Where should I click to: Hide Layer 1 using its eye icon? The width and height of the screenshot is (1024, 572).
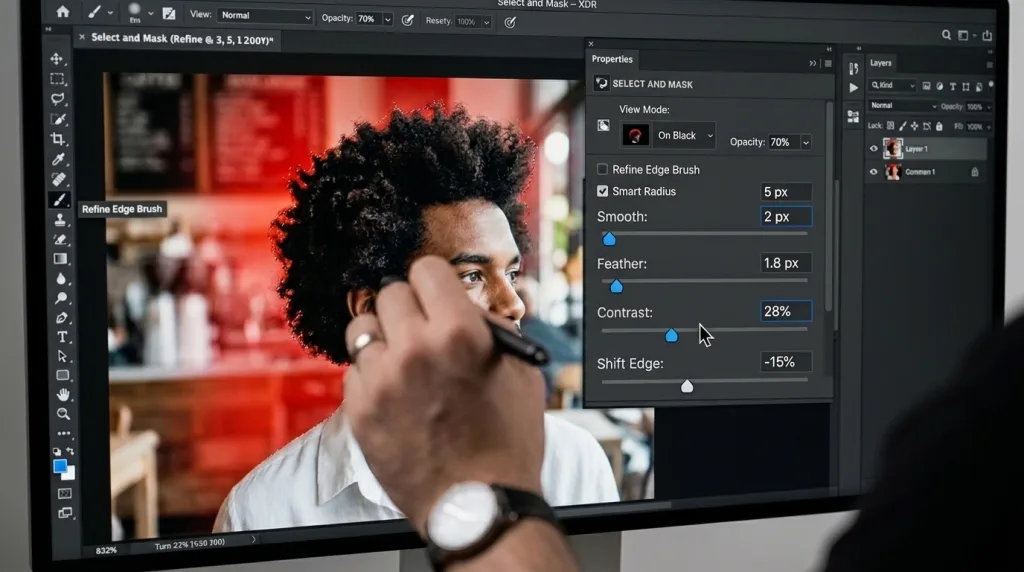(874, 149)
